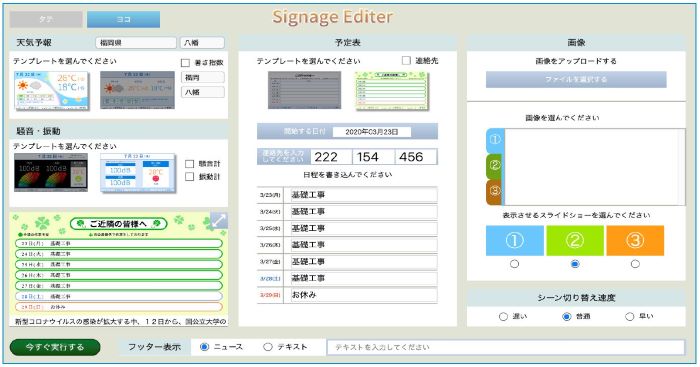Viewport: 700px width, 367px height.
Task: Select the green clover schedule template thumbnail
Action: point(392,91)
